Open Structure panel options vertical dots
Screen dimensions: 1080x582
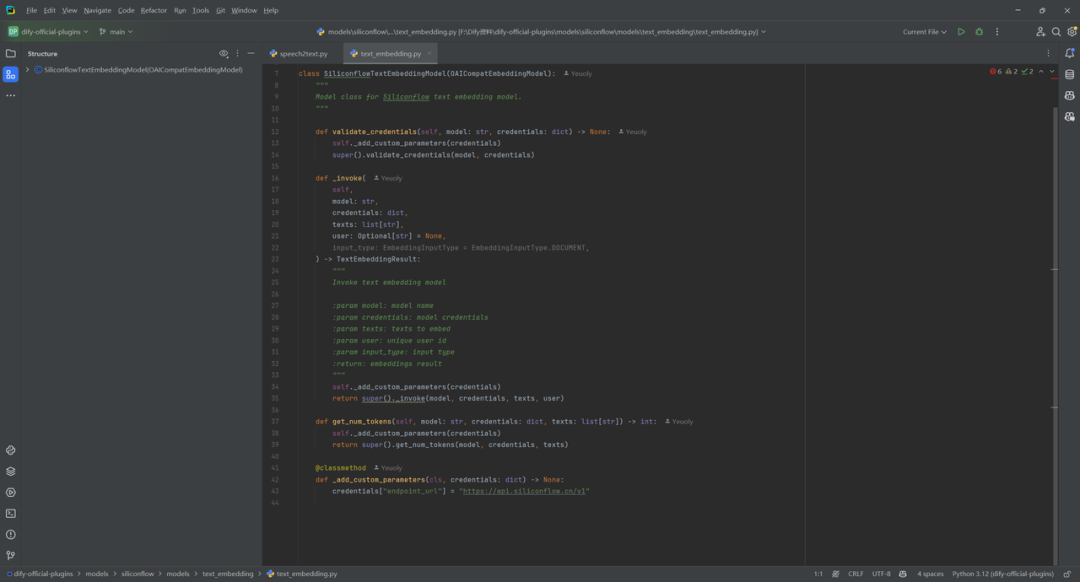pos(238,53)
